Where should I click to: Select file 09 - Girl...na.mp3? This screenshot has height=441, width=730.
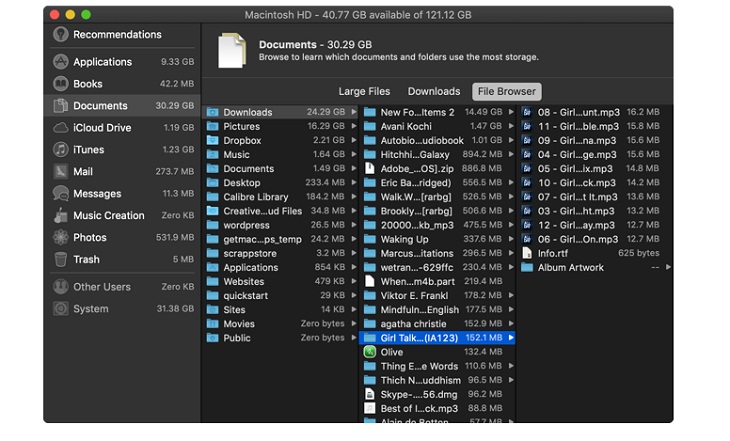tap(595, 140)
